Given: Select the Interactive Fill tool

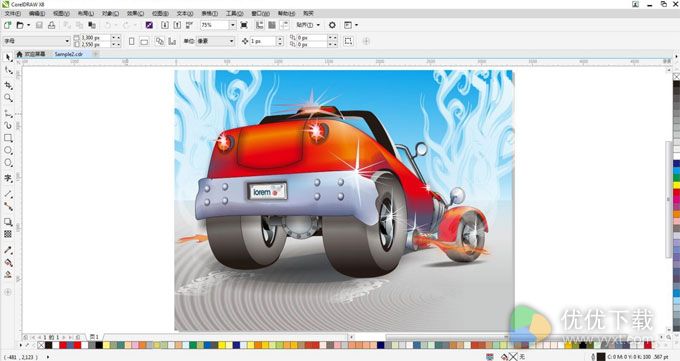Looking at the screenshot, I should point(8,262).
